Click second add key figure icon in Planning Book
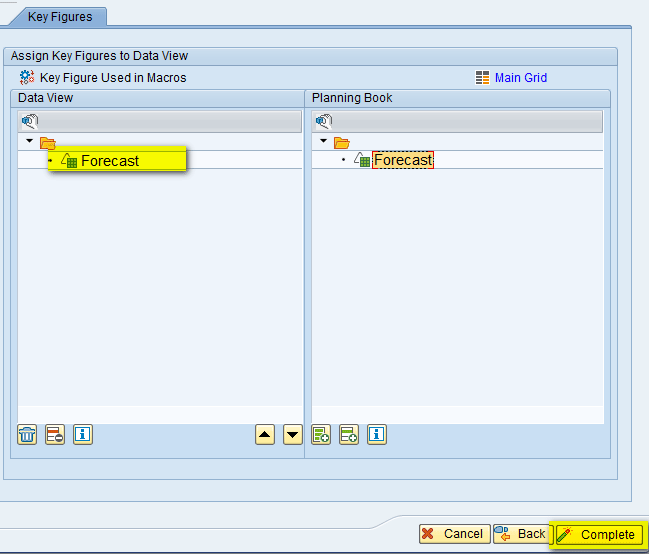Viewport: 649px width, 554px height. coord(349,435)
